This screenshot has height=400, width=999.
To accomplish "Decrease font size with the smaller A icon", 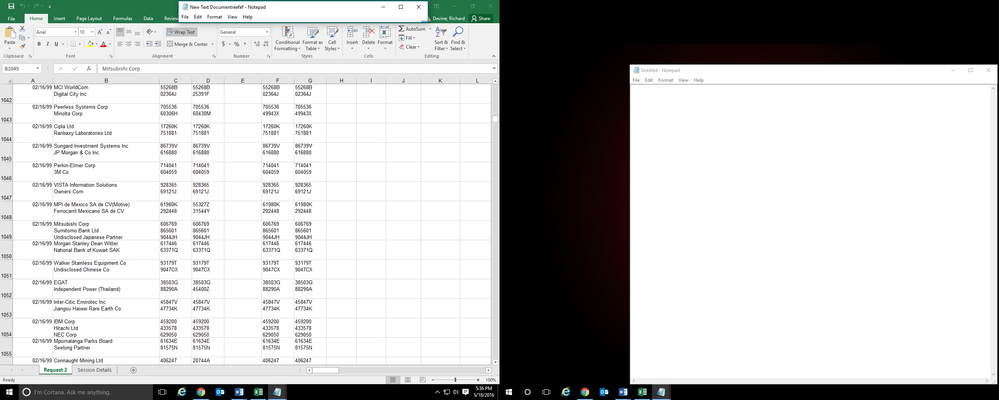I will tap(109, 32).
